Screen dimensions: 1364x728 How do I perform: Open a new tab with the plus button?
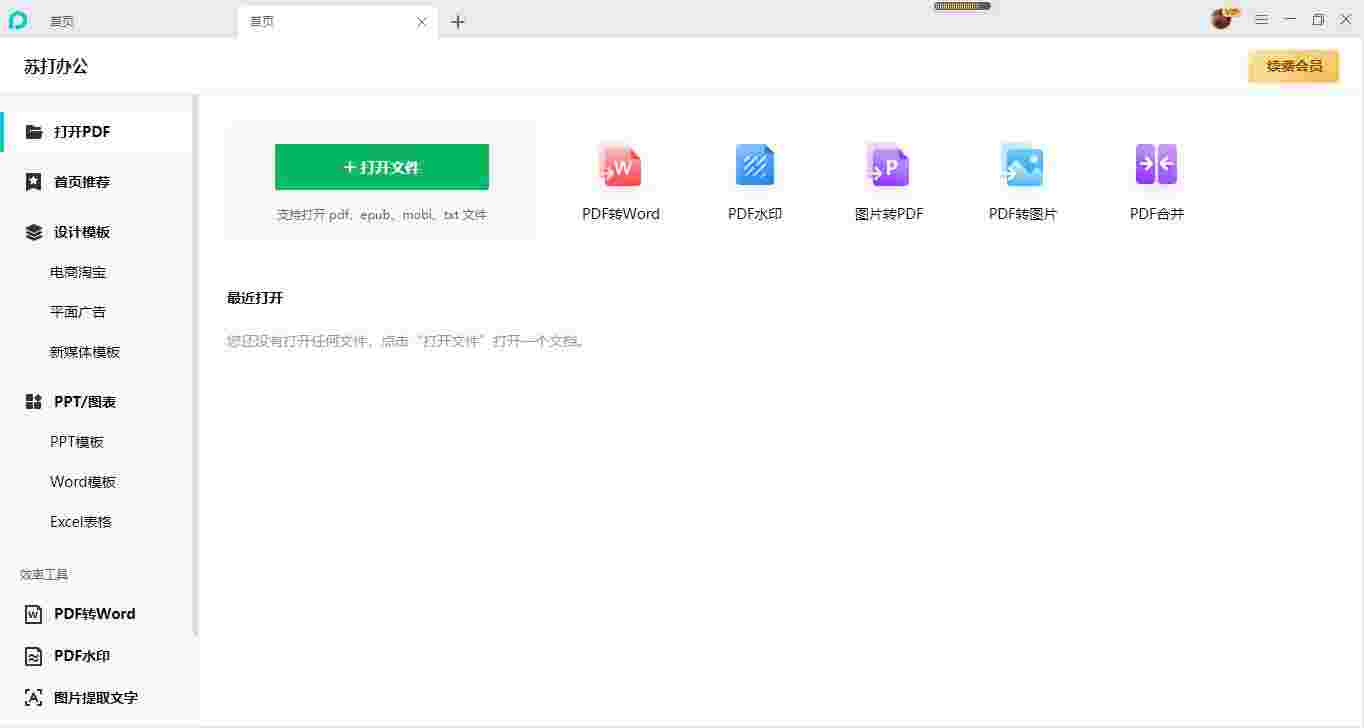pyautogui.click(x=458, y=21)
